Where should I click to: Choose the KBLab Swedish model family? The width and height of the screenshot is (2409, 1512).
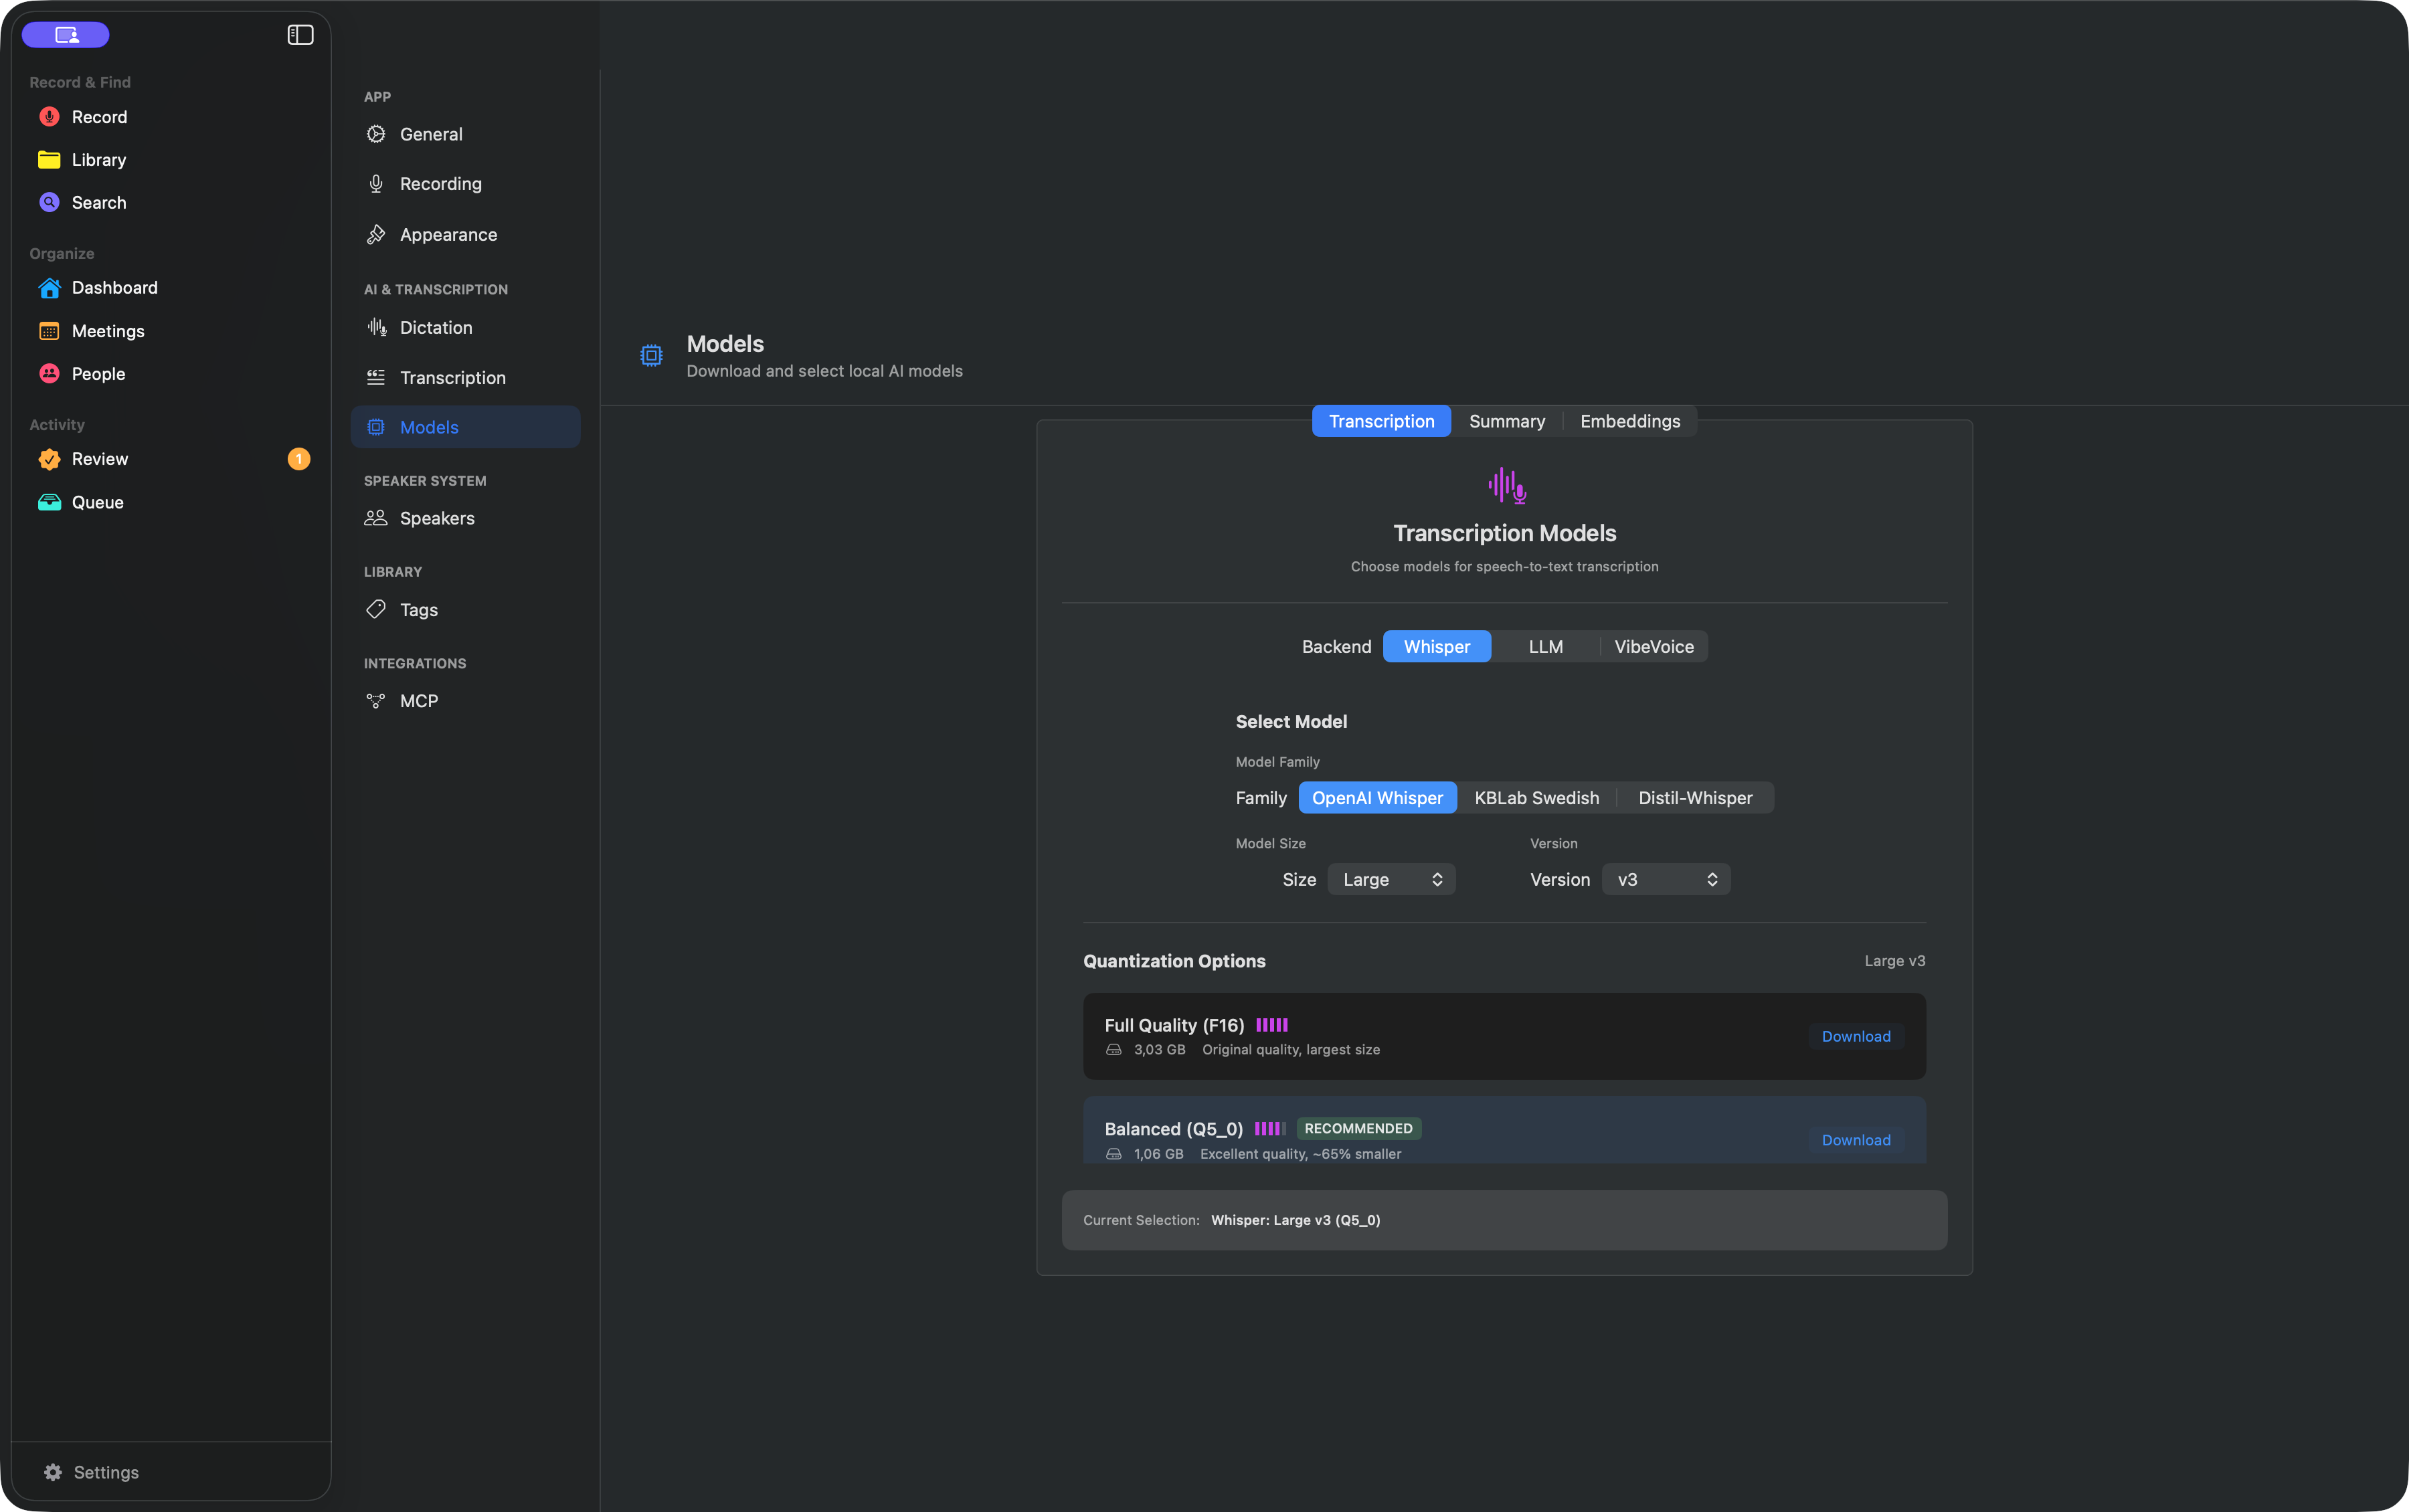tap(1536, 798)
